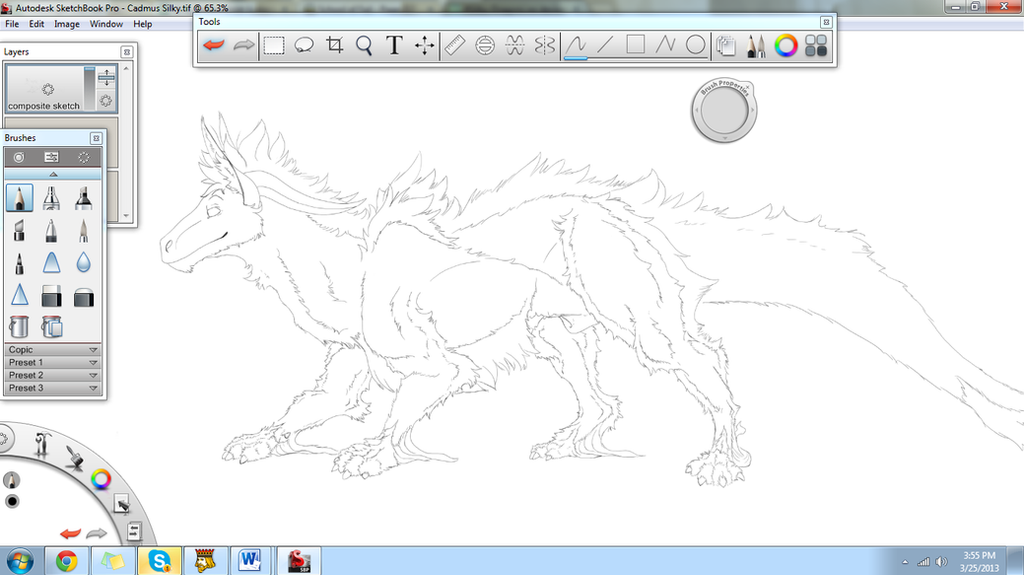Click the gray Redo arrow in Tools bar
The width and height of the screenshot is (1024, 575).
[244, 46]
